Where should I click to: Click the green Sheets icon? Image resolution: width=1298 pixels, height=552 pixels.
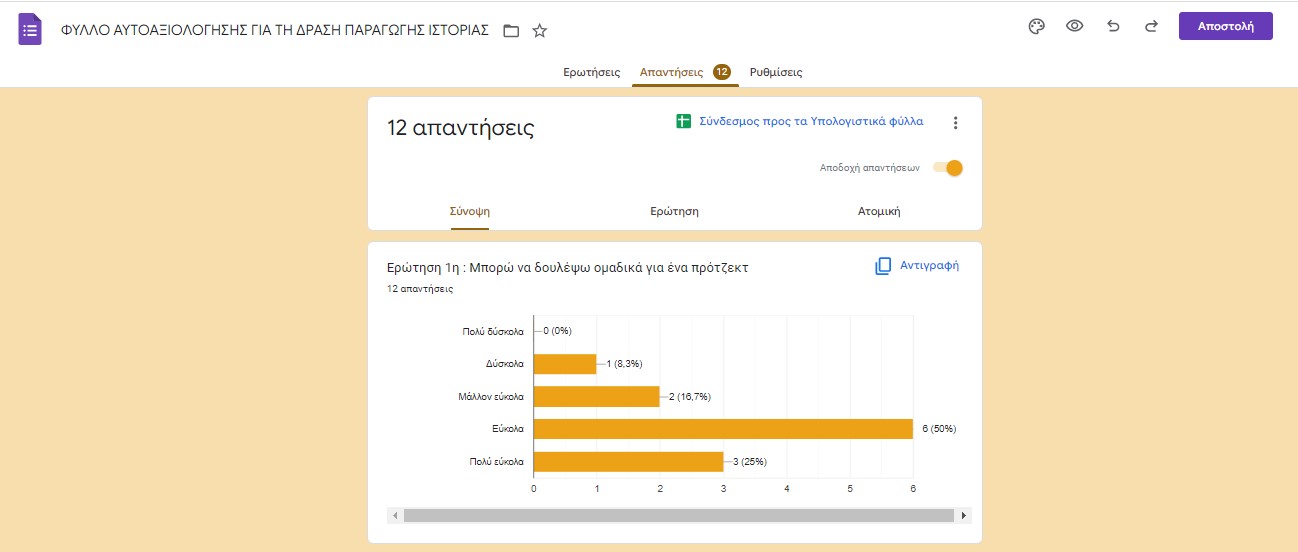[684, 122]
